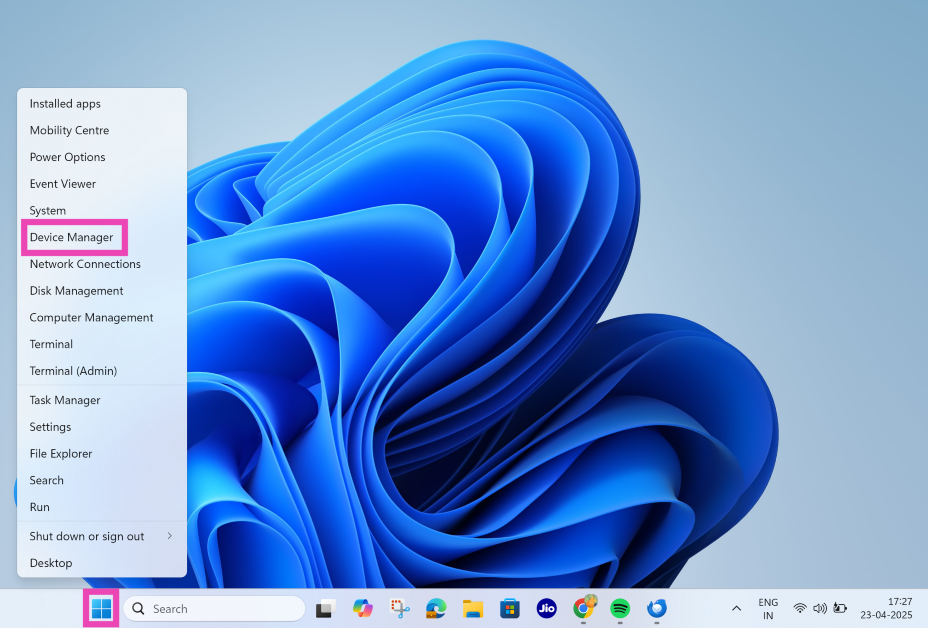Click the Windows Start button

click(x=101, y=608)
